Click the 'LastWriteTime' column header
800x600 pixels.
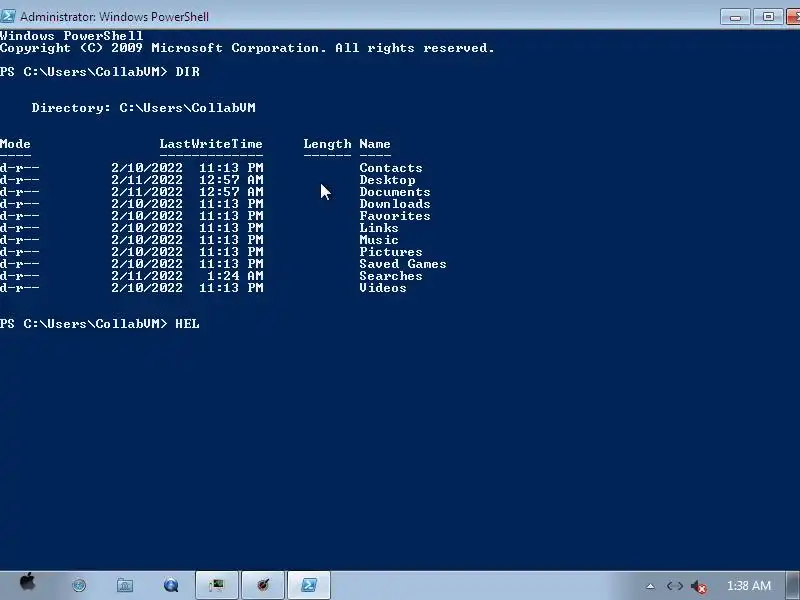click(211, 144)
